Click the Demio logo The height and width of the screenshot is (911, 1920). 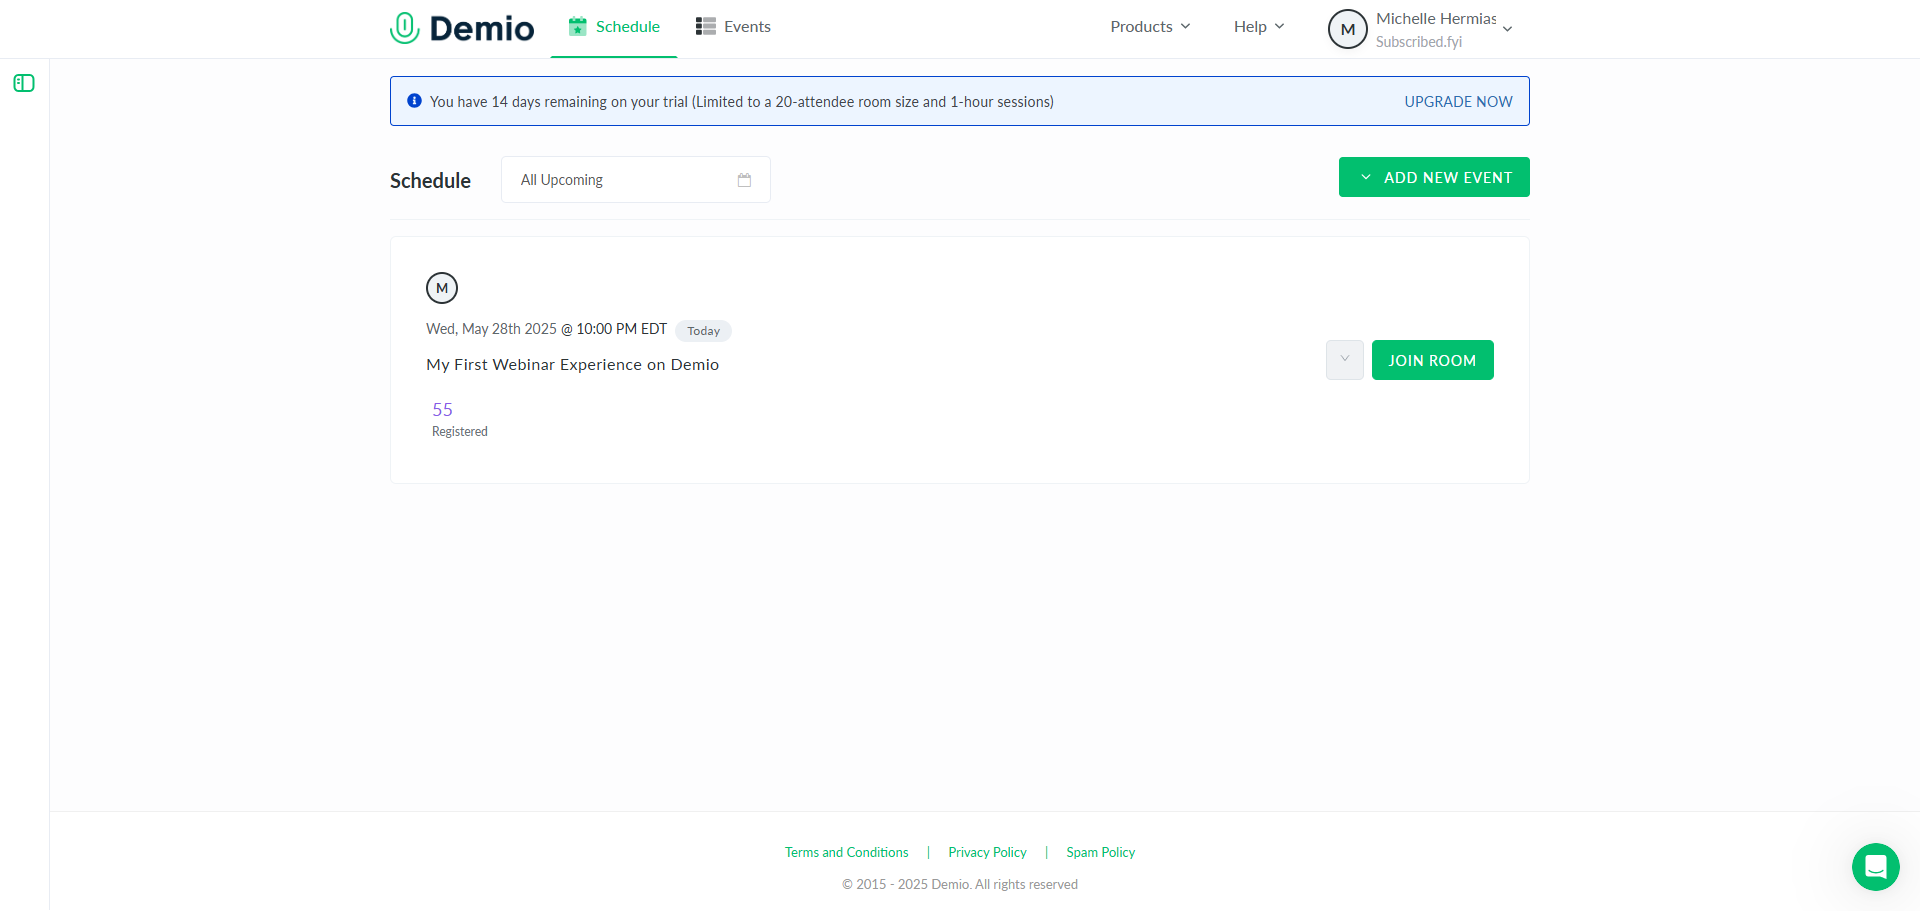point(462,28)
